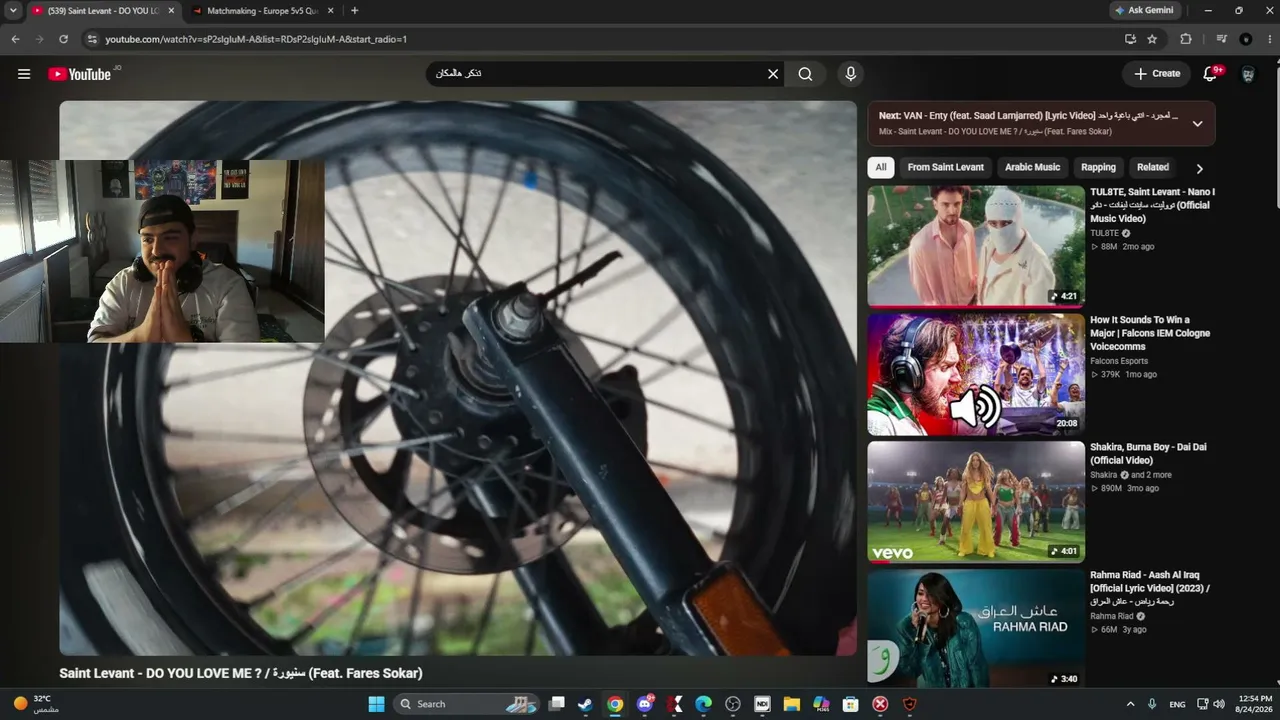Install the app from the address bar

coord(1130,39)
